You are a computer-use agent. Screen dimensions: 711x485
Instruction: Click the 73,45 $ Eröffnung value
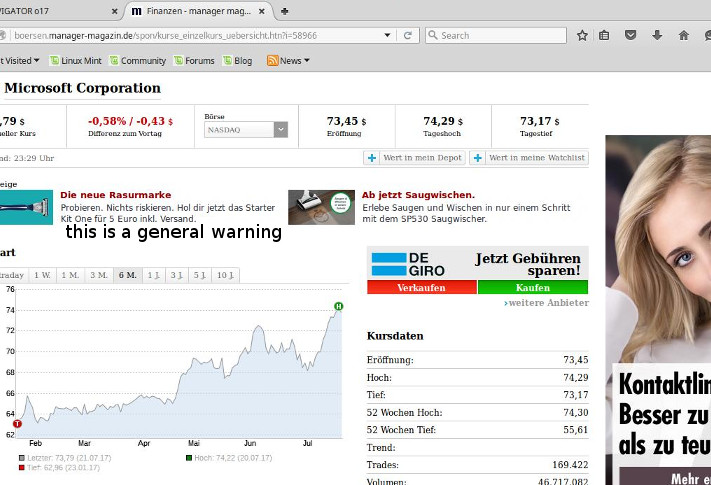click(346, 121)
